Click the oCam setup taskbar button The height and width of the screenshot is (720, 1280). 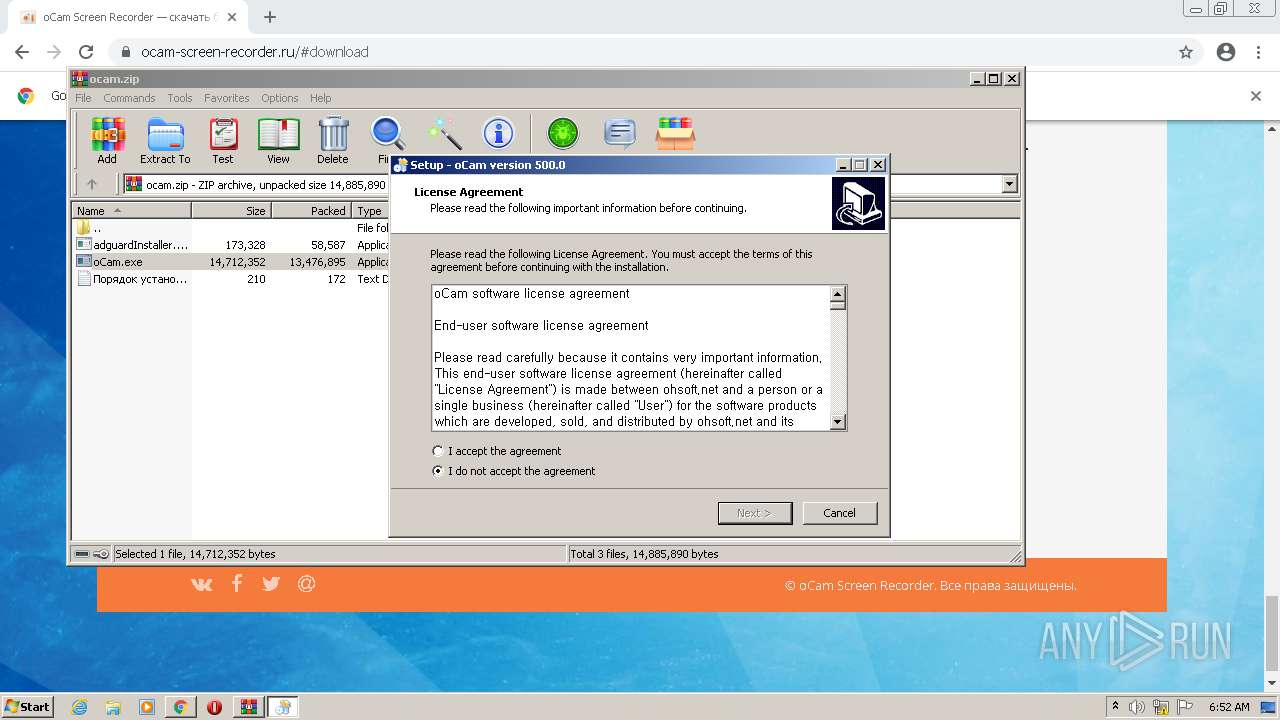click(283, 707)
